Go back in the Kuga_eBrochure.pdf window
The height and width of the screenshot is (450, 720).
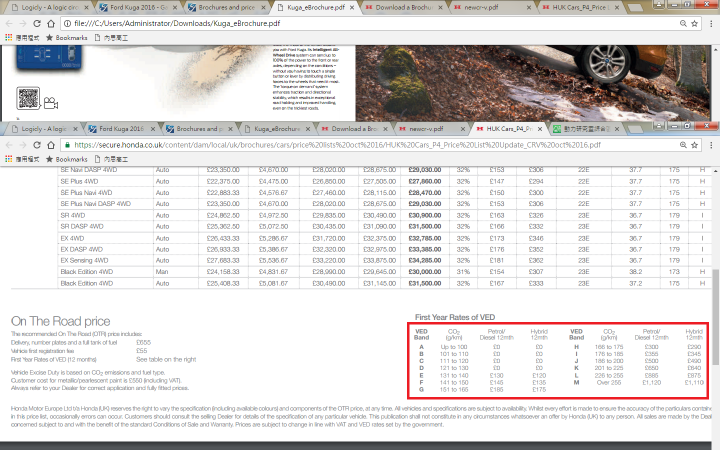pyautogui.click(x=9, y=23)
